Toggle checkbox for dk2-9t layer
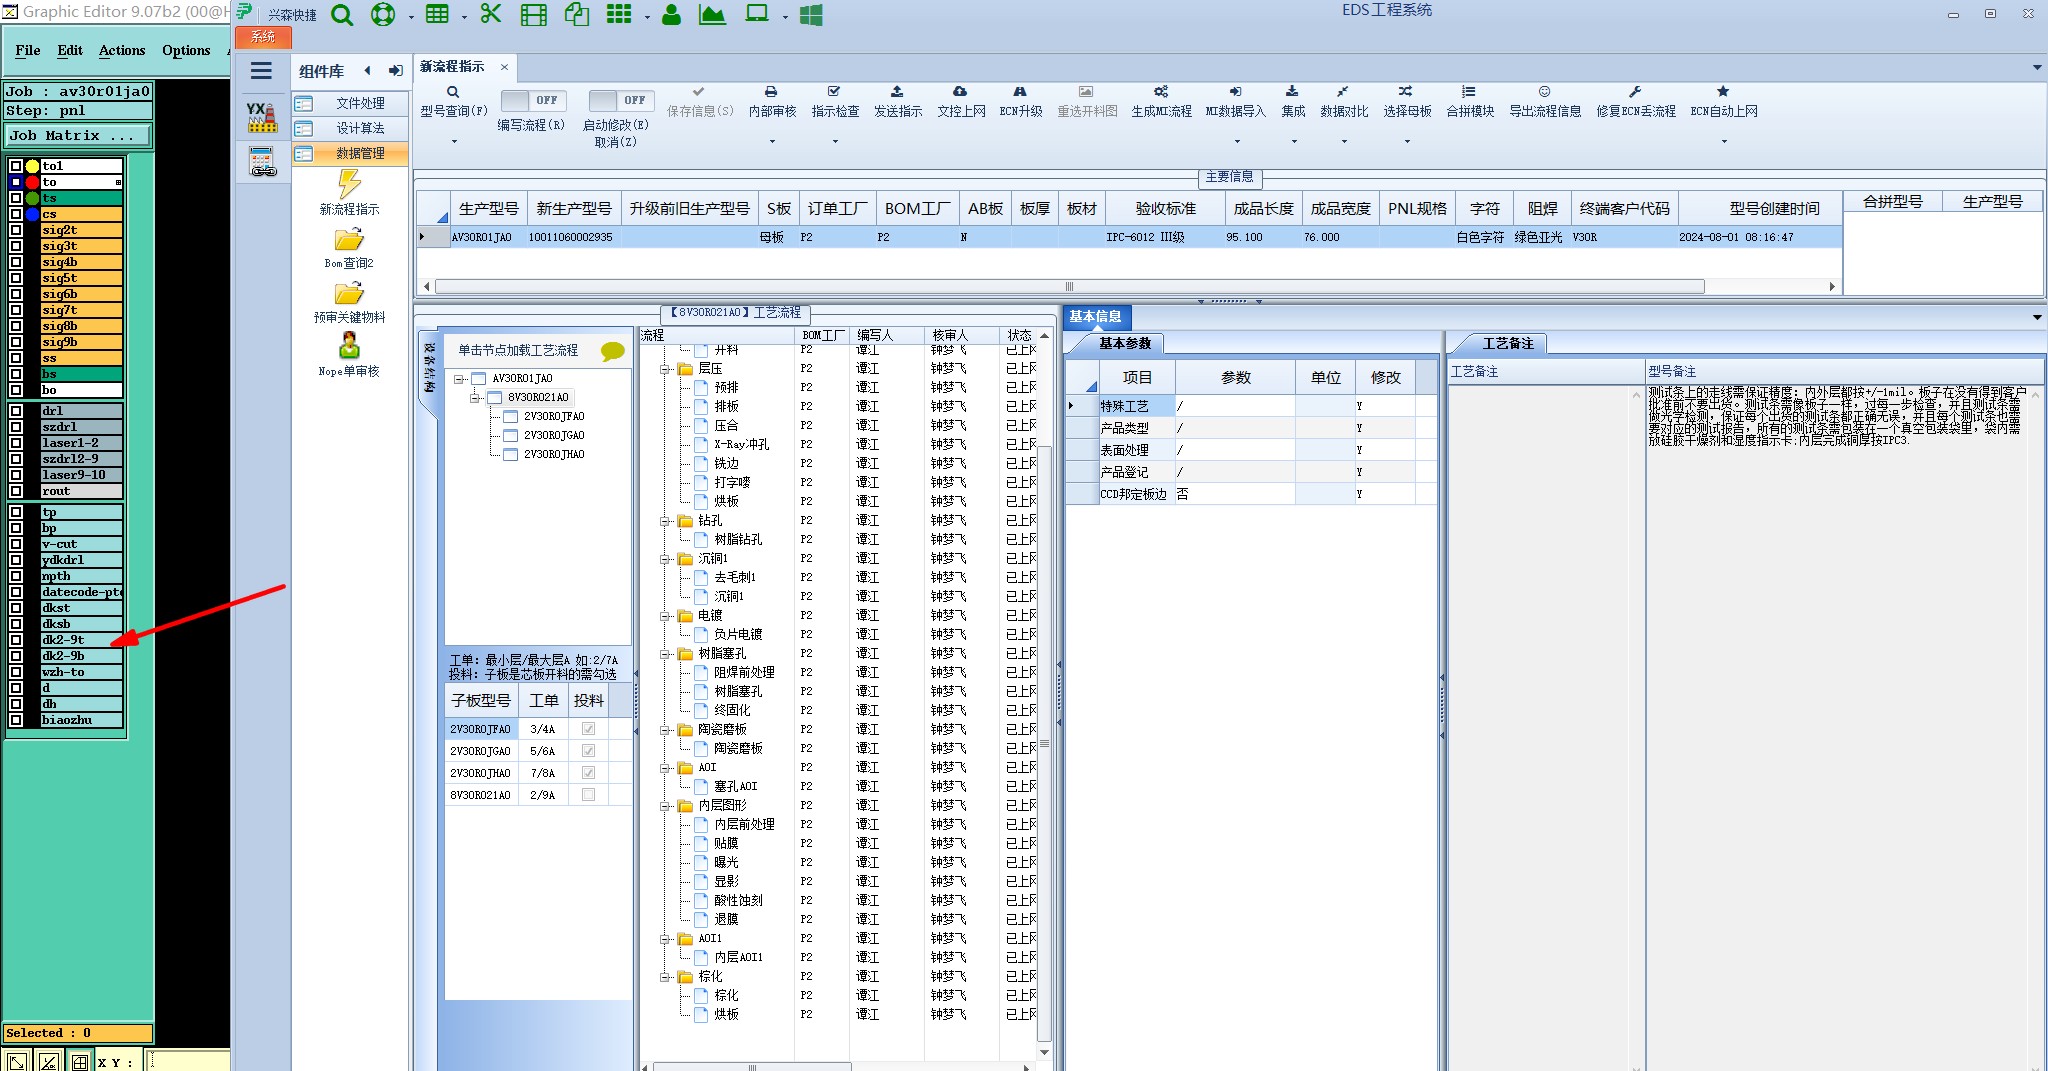 point(16,640)
